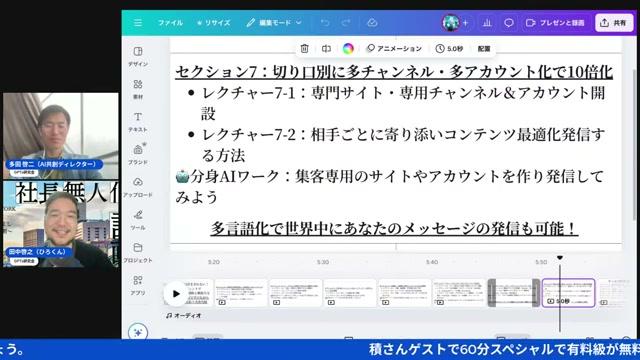The height and width of the screenshot is (360, 640).
Task: Click the first page thumbnail after play
Action: pyautogui.click(x=241, y=293)
